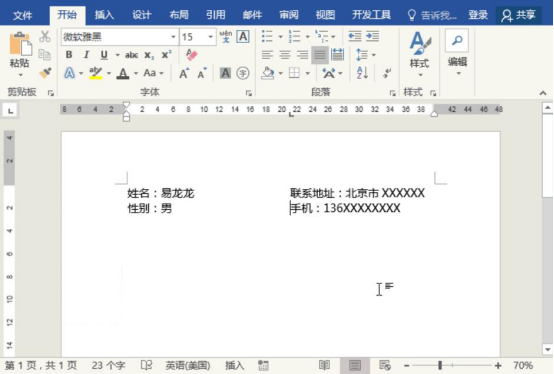
Task: Open Paragraph dialog launcher
Action: 393,93
